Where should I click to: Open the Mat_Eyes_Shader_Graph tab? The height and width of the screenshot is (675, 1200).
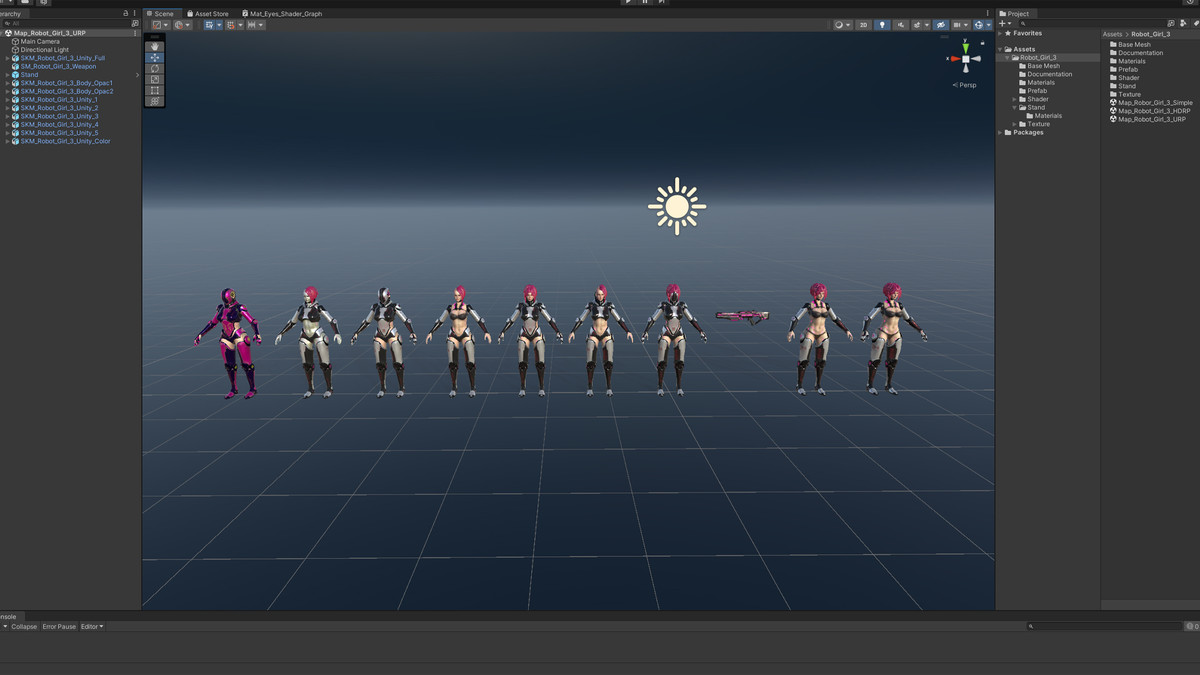click(x=283, y=14)
